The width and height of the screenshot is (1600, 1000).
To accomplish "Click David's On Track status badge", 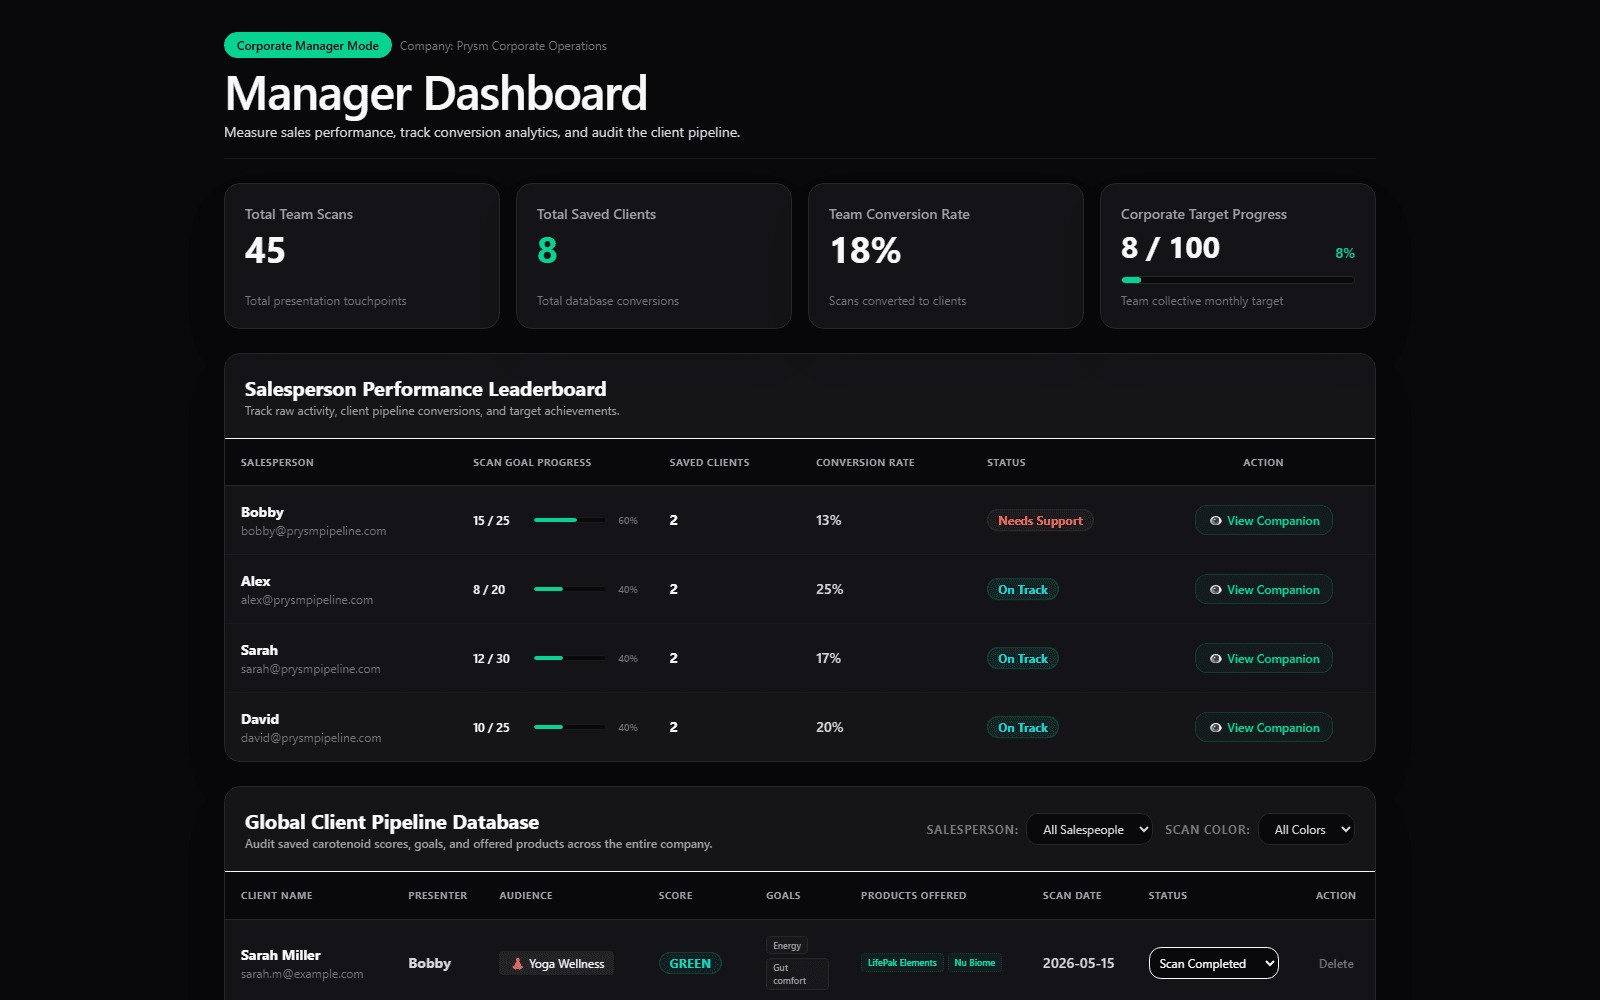I will pyautogui.click(x=1022, y=728).
